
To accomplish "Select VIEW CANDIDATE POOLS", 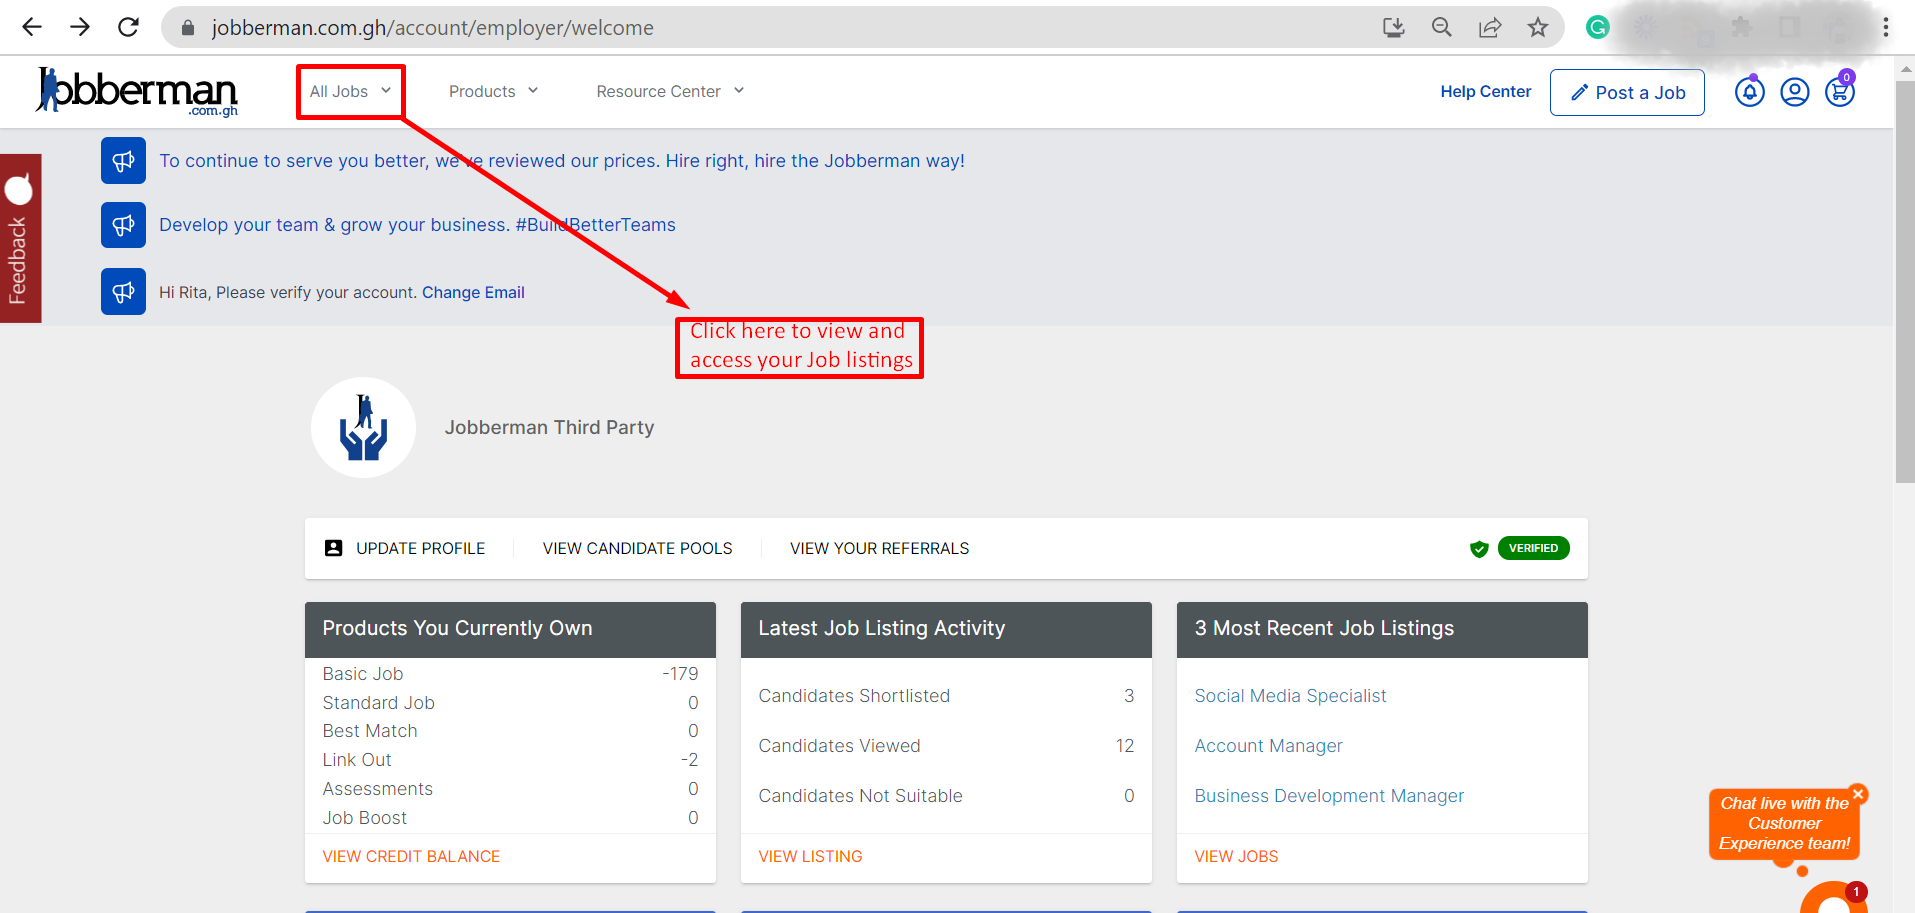I will tap(637, 548).
